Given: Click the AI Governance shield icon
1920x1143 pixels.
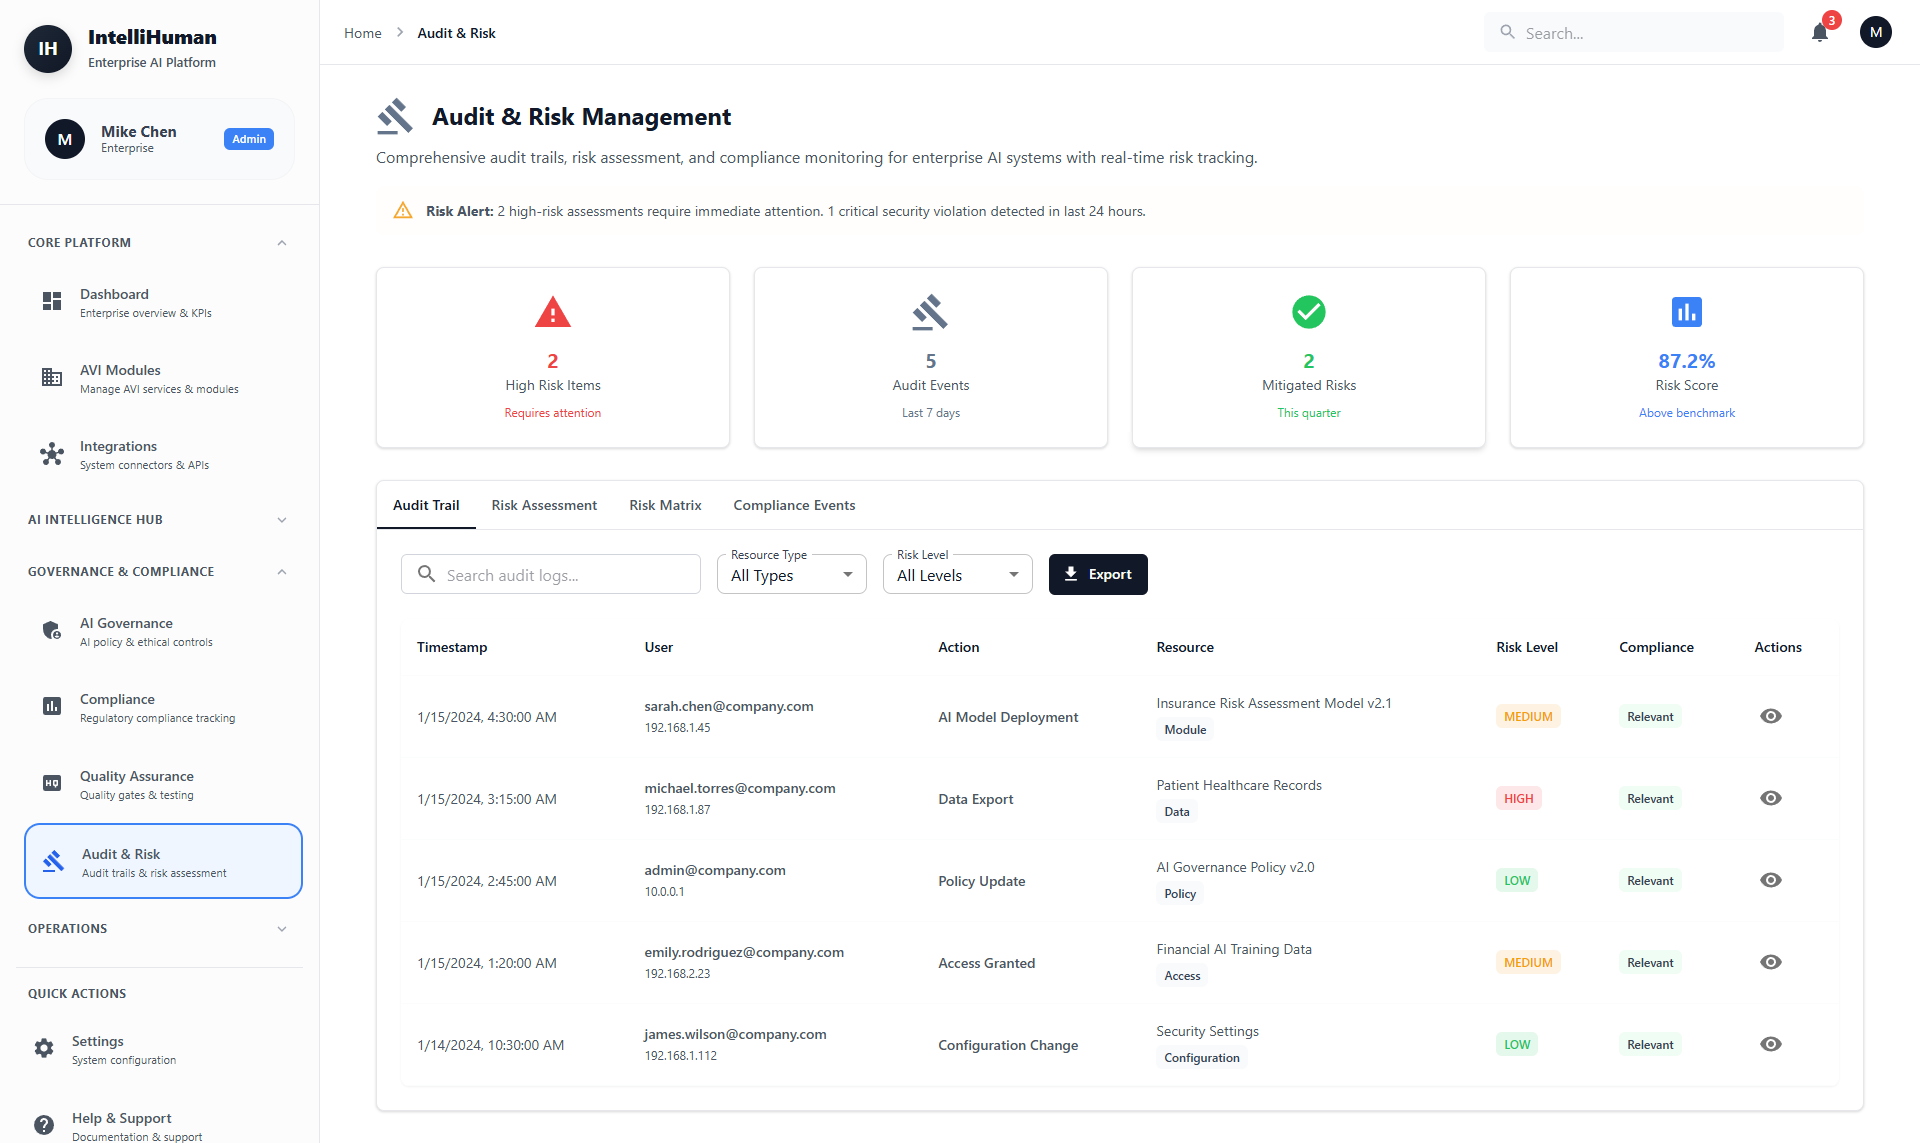Looking at the screenshot, I should click(x=51, y=630).
